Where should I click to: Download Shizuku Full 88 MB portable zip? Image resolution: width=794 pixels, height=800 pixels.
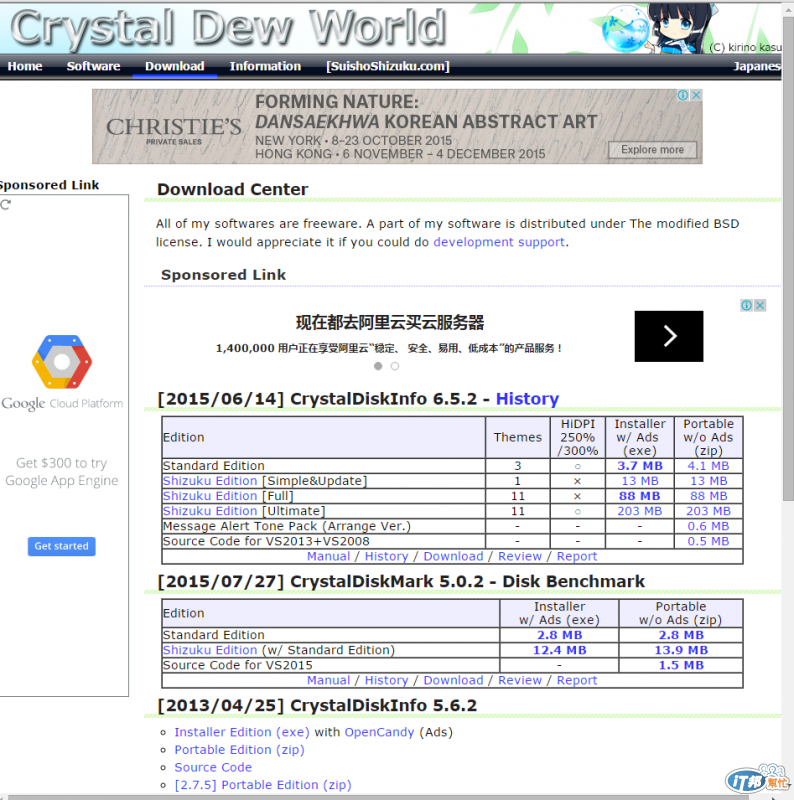pyautogui.click(x=708, y=496)
